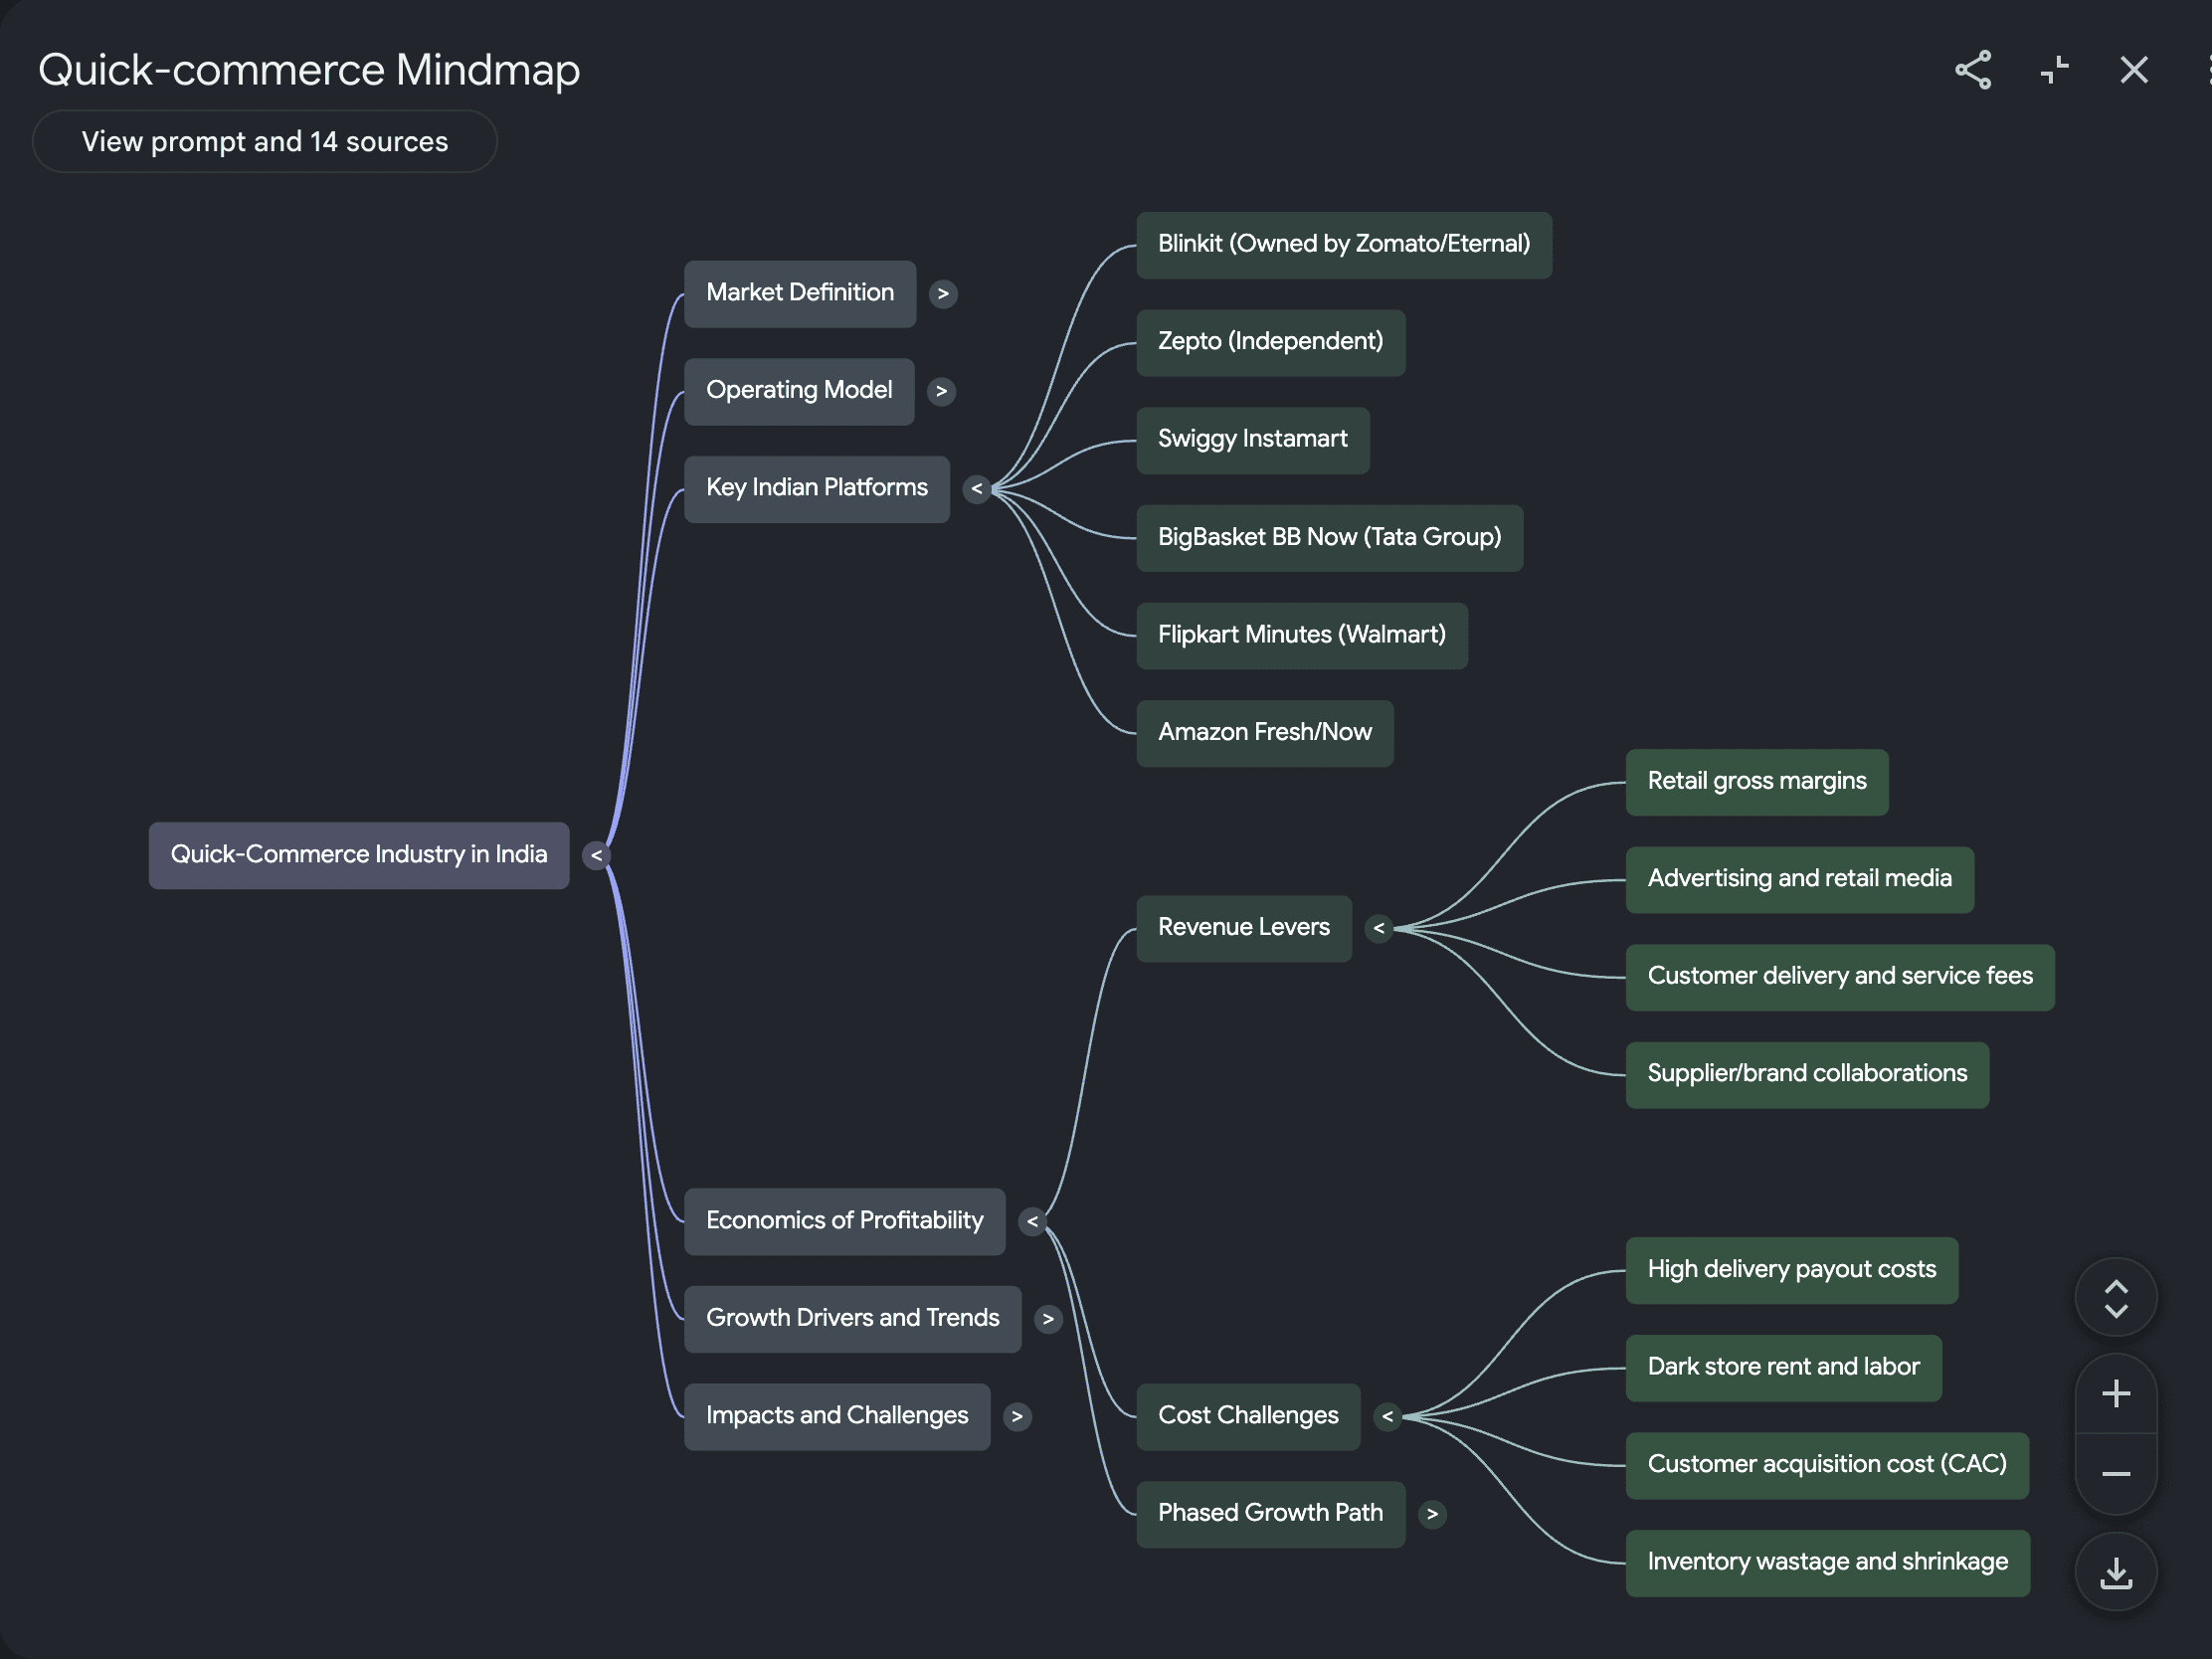2212x1659 pixels.
Task: Zoom out of the mindmap
Action: pos(2116,1474)
